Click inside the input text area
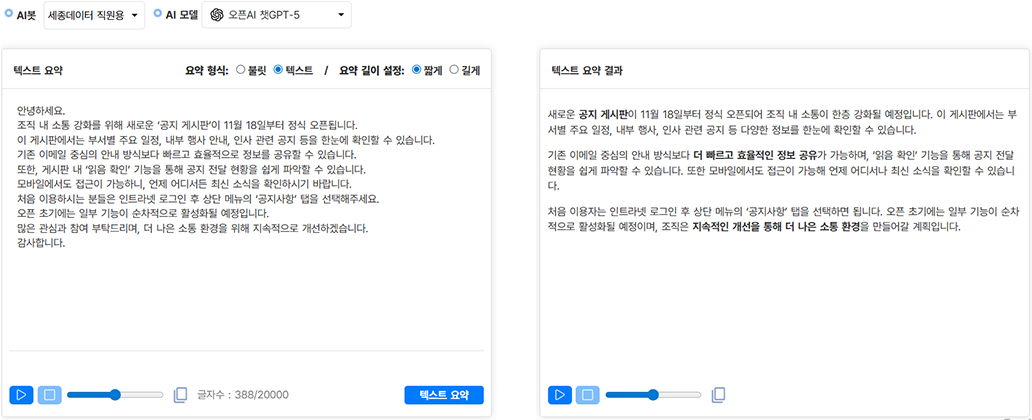Image resolution: width=1032 pixels, height=420 pixels. 245,300
